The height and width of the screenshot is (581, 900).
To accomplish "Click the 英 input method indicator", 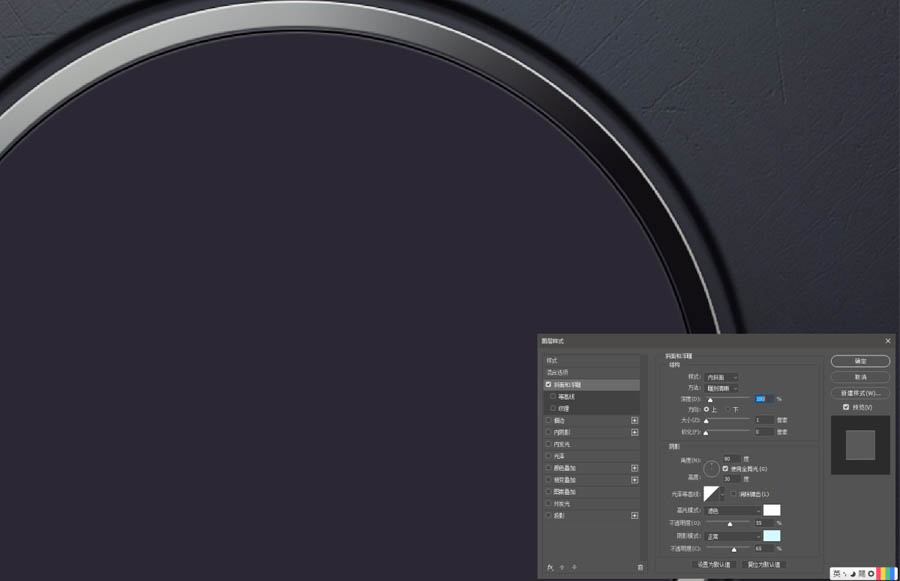I will click(x=837, y=574).
